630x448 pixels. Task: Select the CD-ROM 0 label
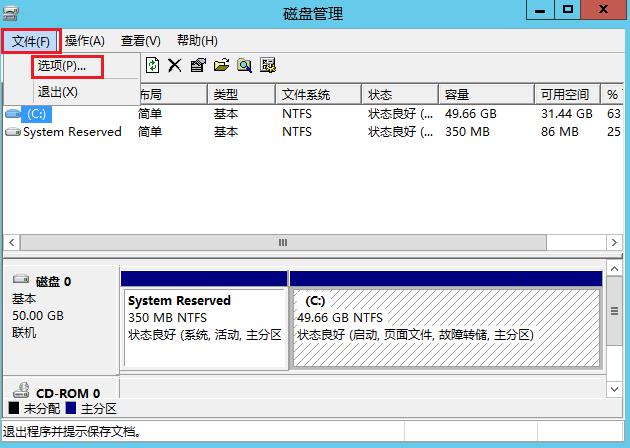click(68, 393)
